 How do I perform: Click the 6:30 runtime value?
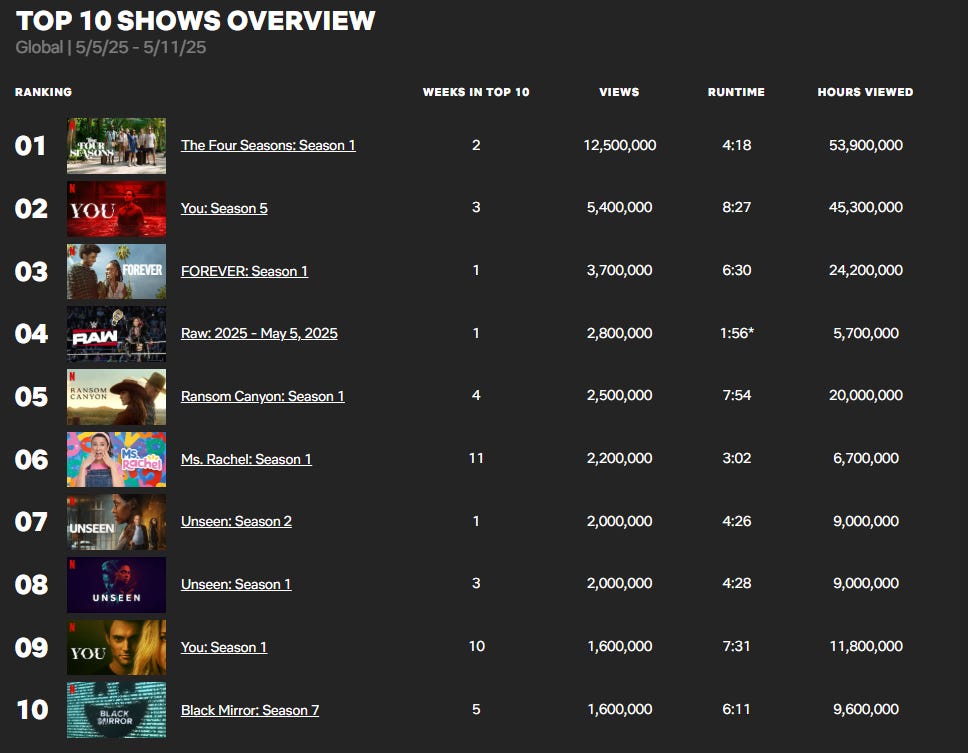pos(736,270)
